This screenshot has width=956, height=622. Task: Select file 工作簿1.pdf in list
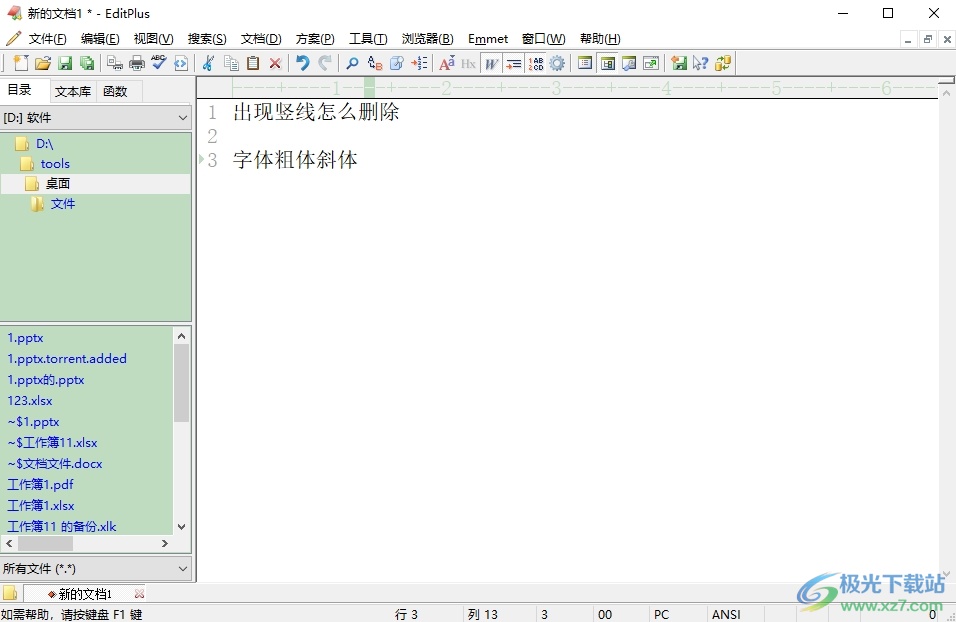click(40, 484)
